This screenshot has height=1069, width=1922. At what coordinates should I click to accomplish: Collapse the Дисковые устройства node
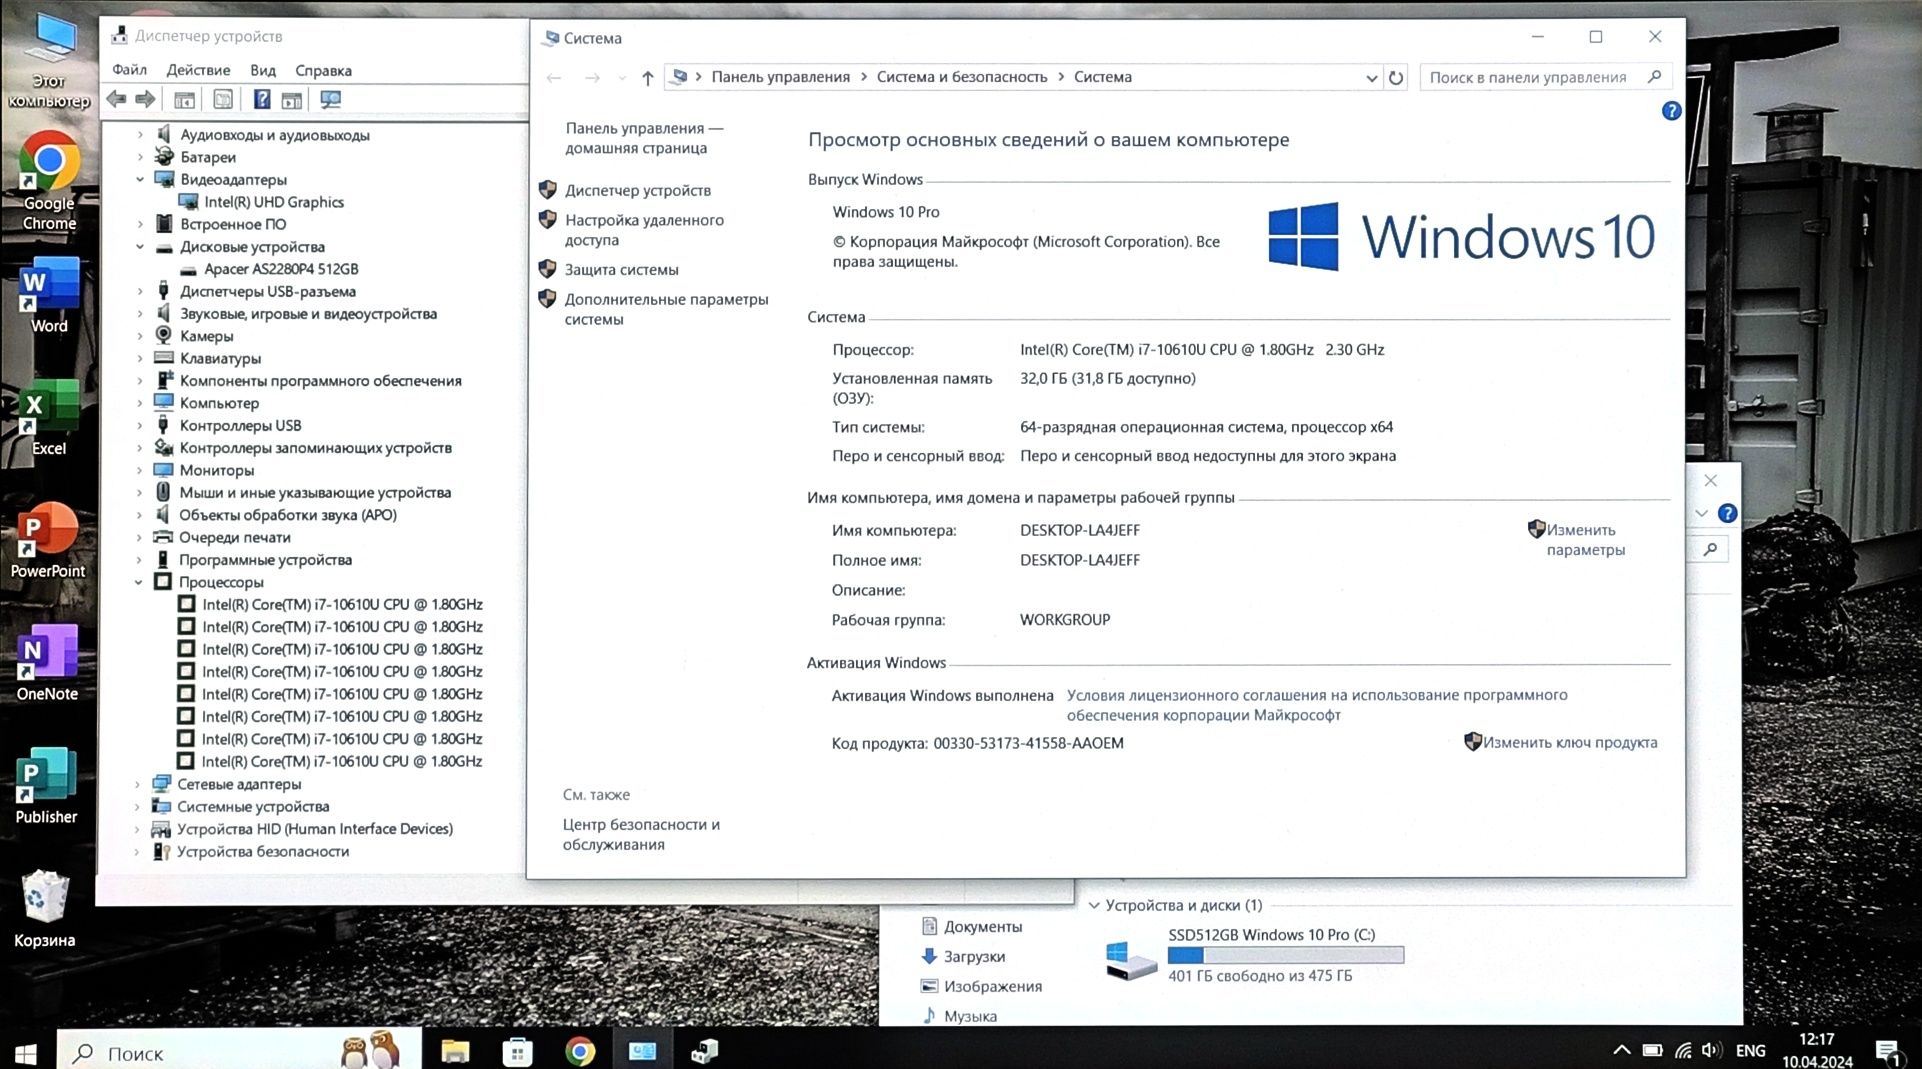[140, 246]
